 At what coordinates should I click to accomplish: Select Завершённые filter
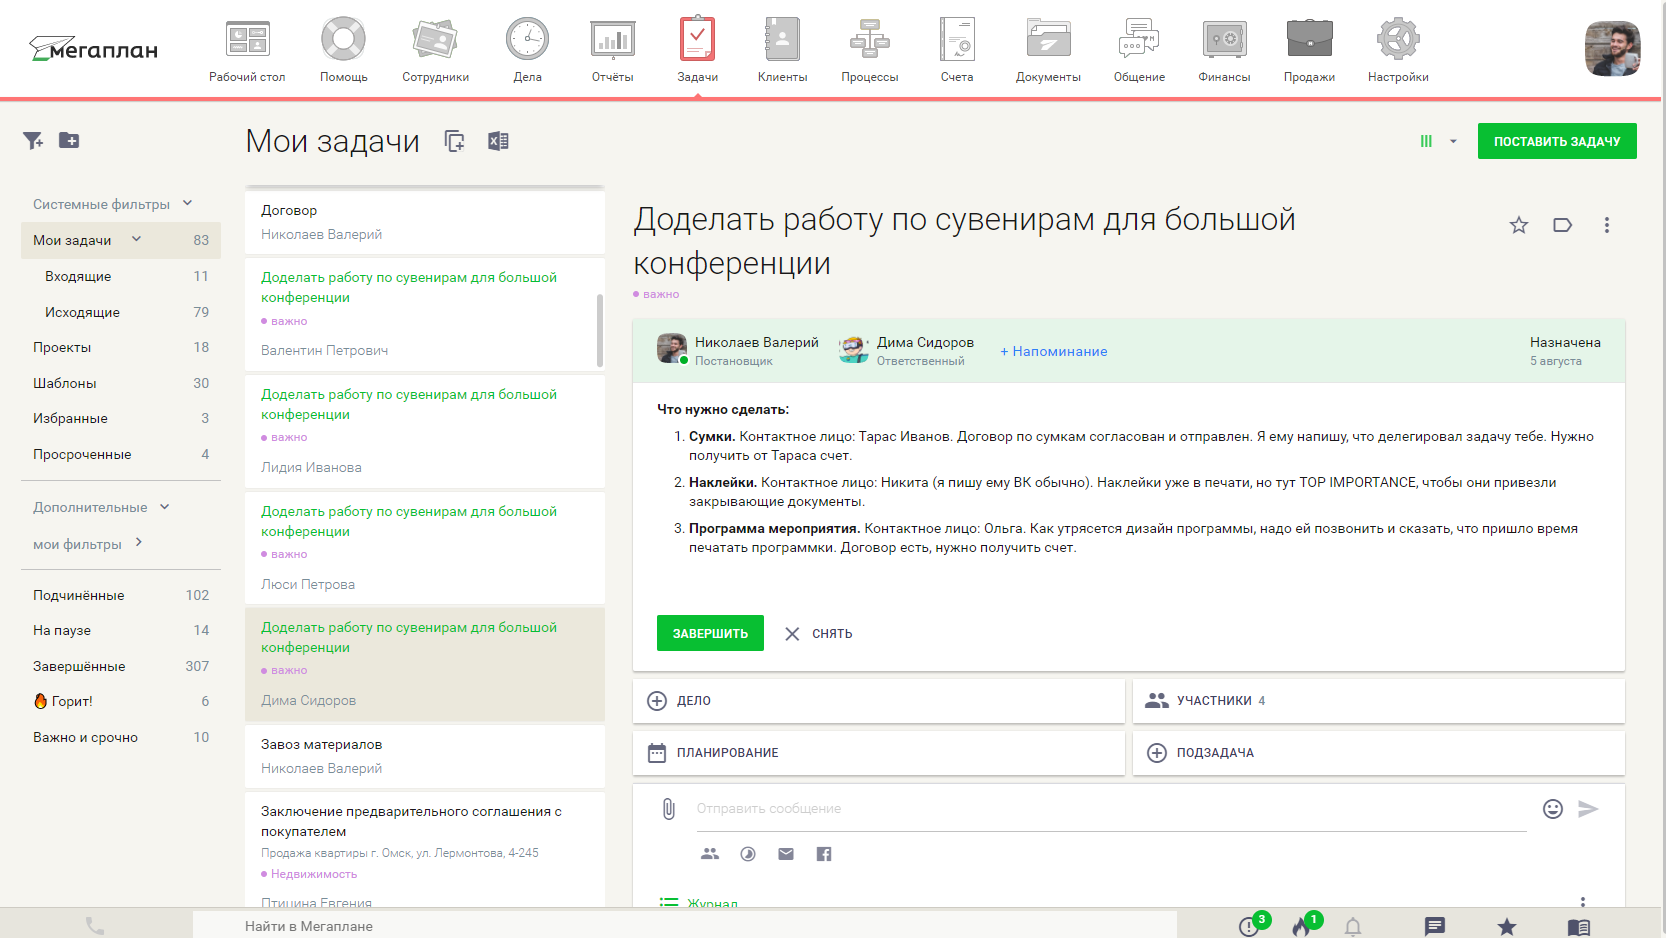coord(121,666)
